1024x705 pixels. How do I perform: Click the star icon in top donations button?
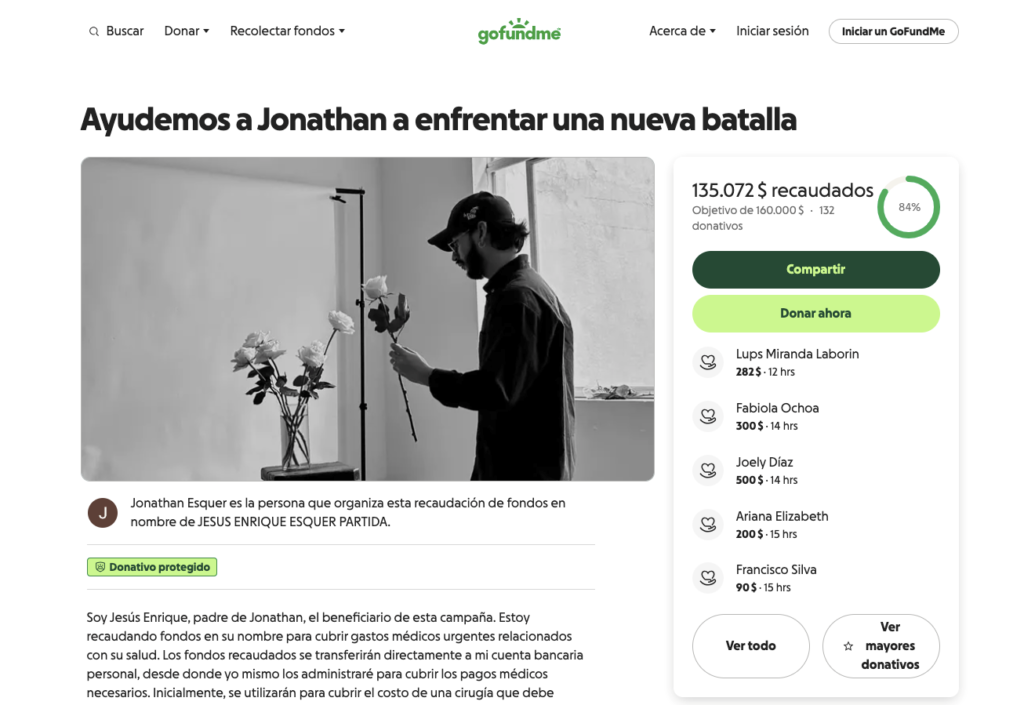(x=848, y=646)
